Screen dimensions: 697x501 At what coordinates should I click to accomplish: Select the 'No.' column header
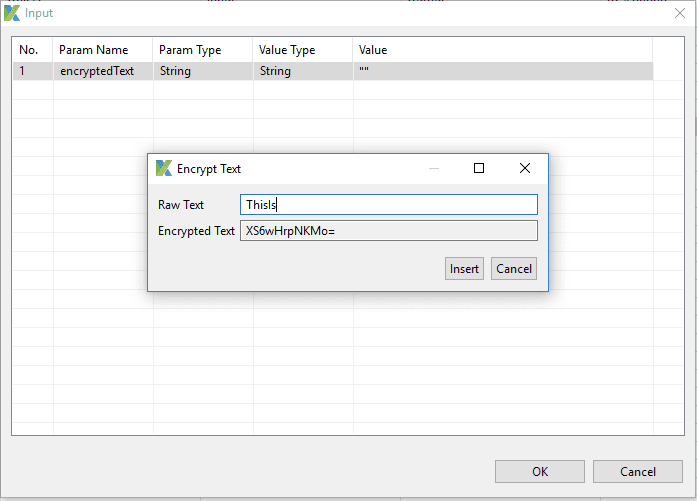[33, 50]
